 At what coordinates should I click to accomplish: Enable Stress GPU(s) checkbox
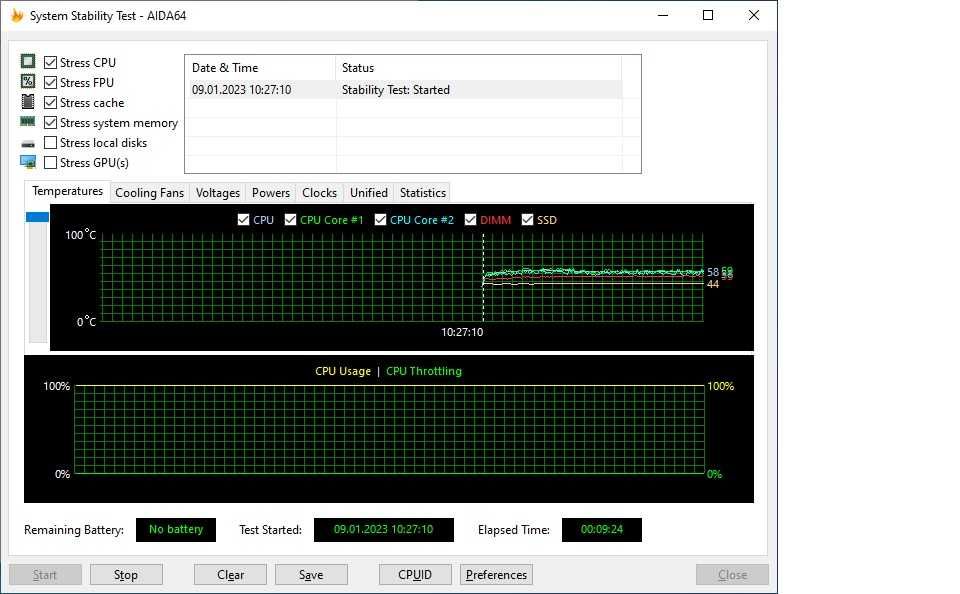pos(50,162)
